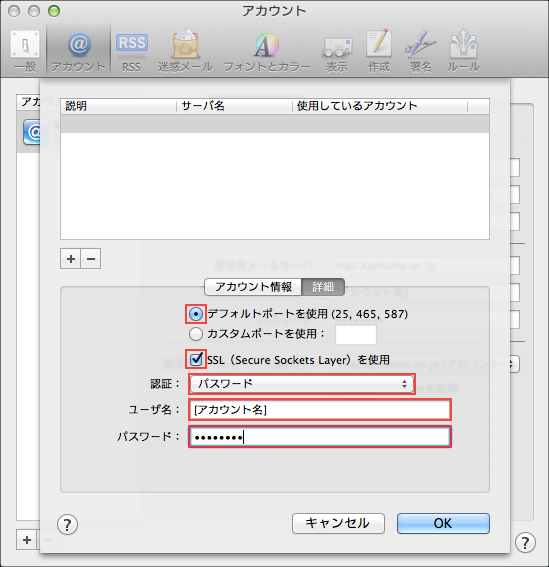Open the 一般 (General) preferences pane

(25, 51)
